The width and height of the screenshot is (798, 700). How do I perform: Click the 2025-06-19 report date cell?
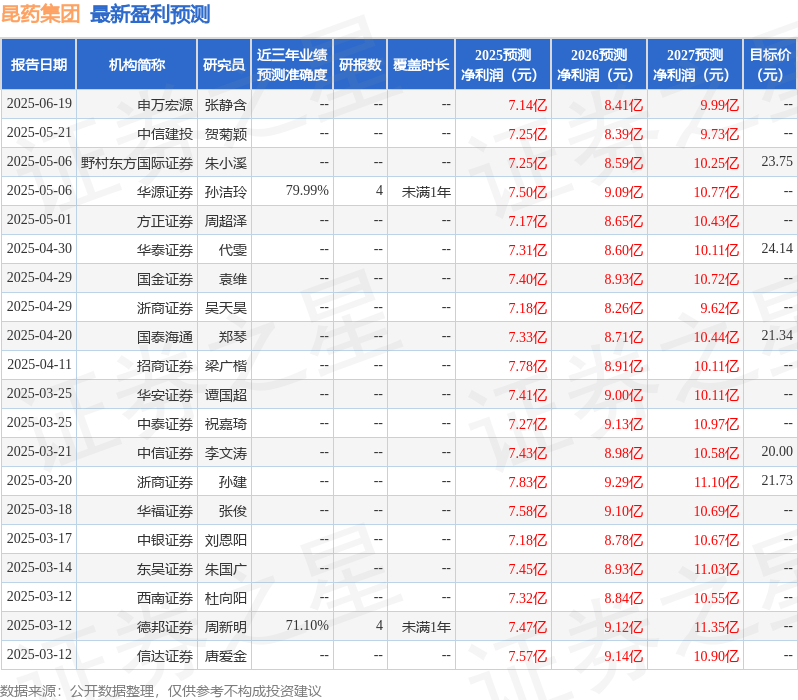(x=39, y=104)
